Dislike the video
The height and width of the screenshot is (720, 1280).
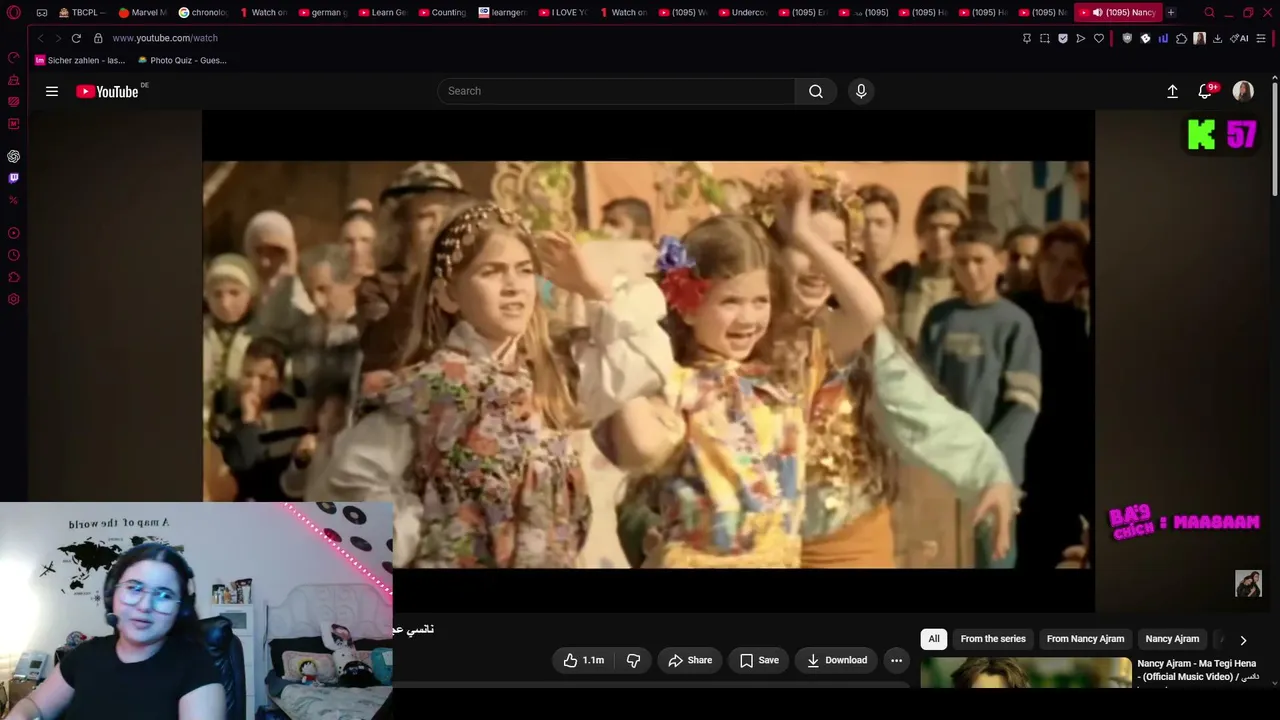(x=633, y=660)
